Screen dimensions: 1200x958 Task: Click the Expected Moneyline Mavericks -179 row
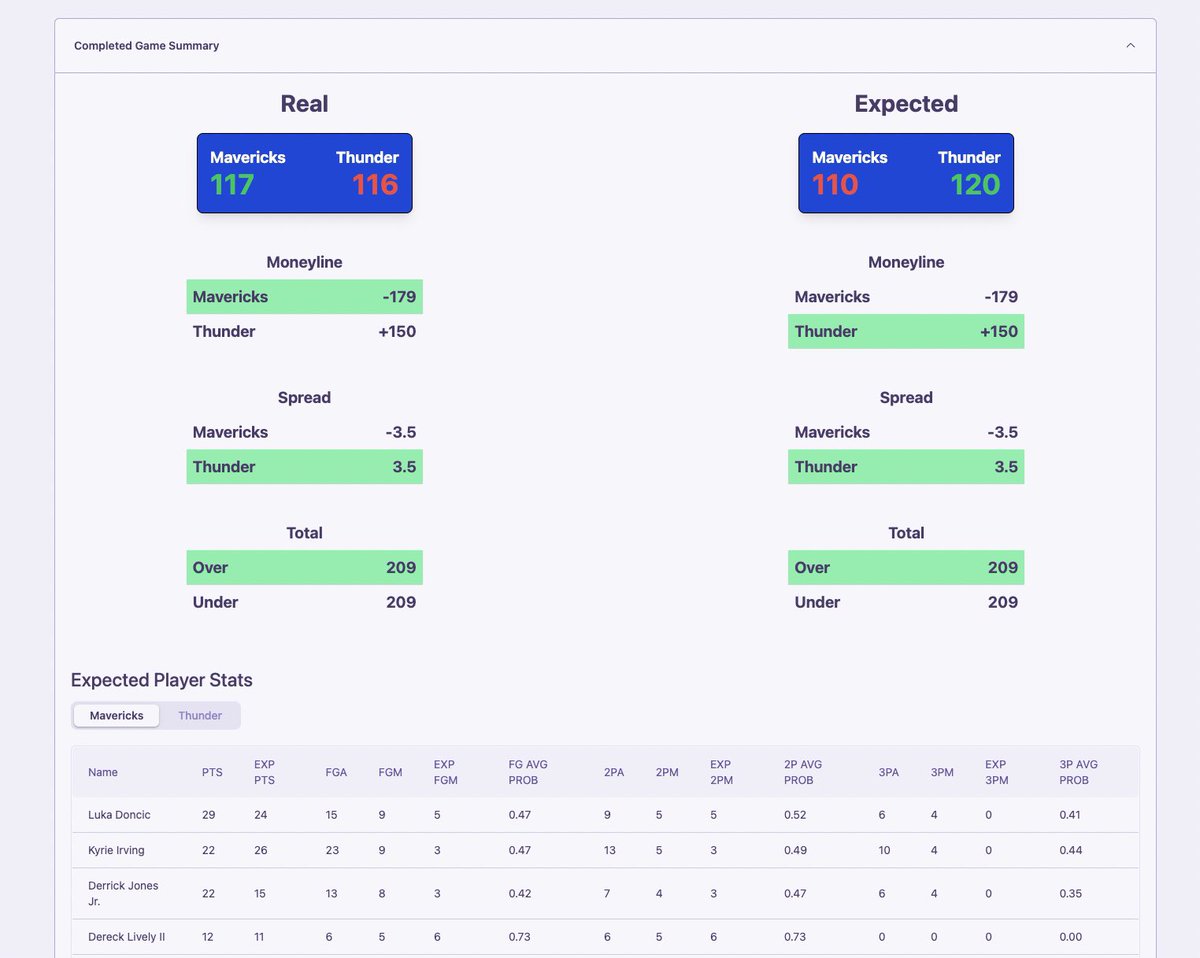906,297
